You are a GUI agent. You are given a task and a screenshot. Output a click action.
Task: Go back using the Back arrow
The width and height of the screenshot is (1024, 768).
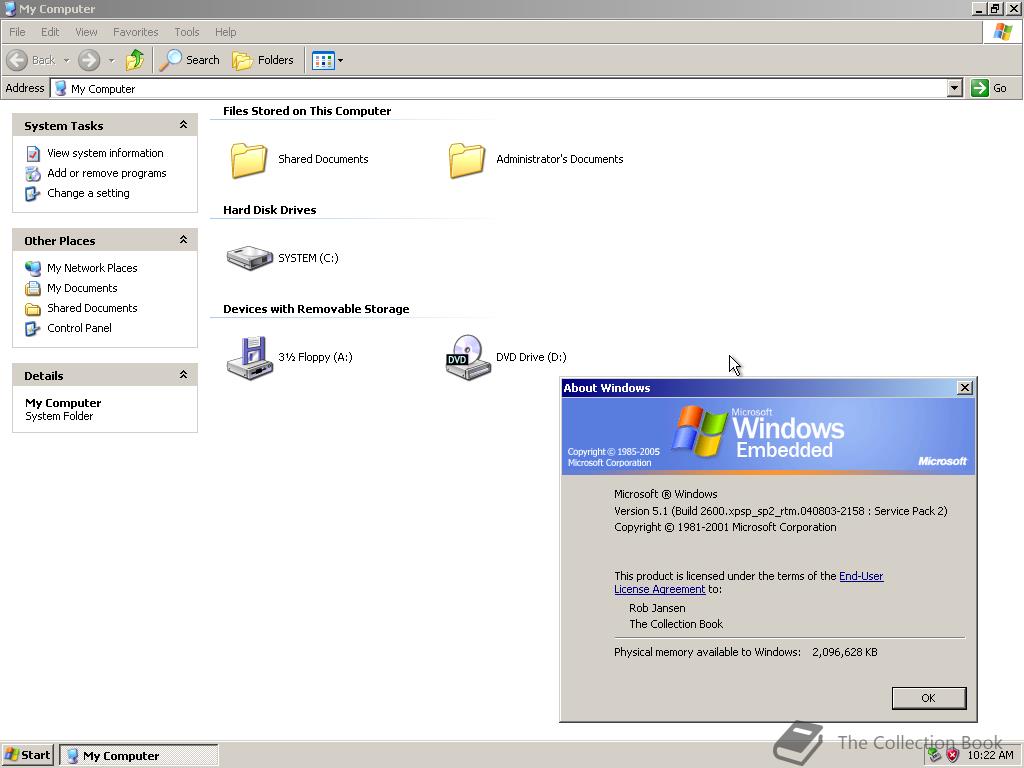coord(31,60)
